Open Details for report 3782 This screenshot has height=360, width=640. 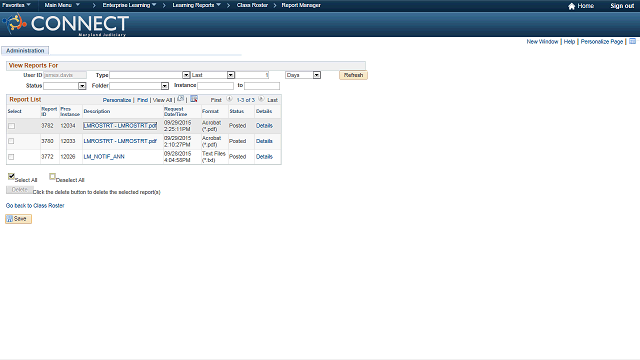[264, 126]
